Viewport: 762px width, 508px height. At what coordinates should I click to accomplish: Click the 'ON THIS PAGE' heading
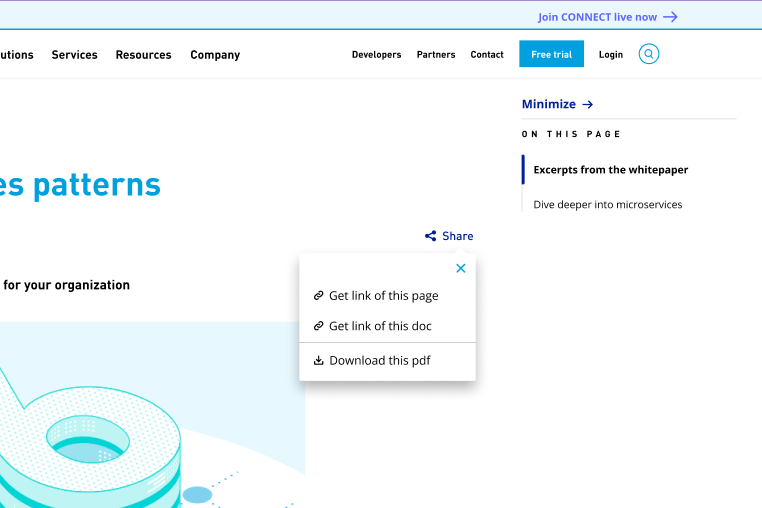tap(571, 134)
